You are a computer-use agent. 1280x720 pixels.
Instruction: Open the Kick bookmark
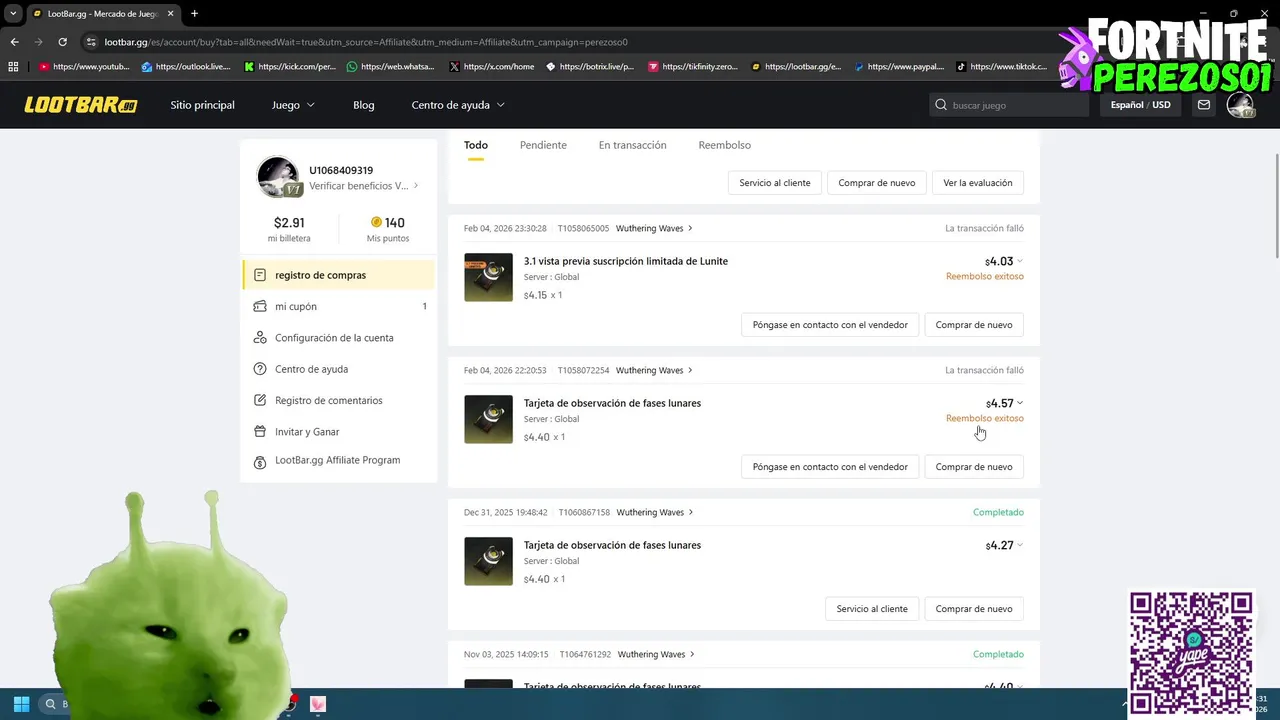coord(290,67)
